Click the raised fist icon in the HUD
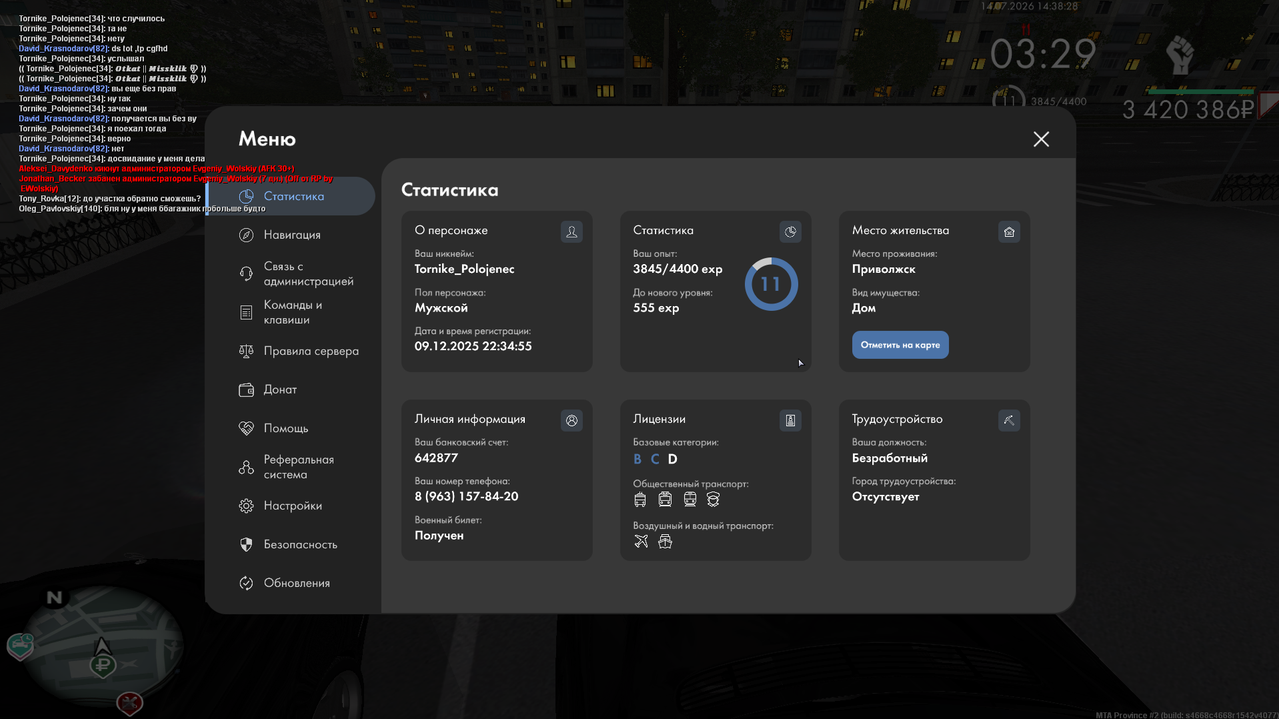Image resolution: width=1279 pixels, height=719 pixels. [1181, 56]
